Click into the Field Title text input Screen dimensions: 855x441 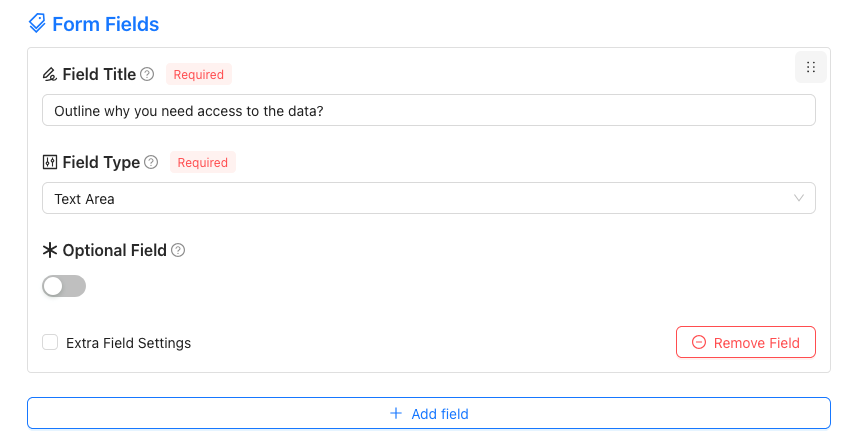[429, 110]
